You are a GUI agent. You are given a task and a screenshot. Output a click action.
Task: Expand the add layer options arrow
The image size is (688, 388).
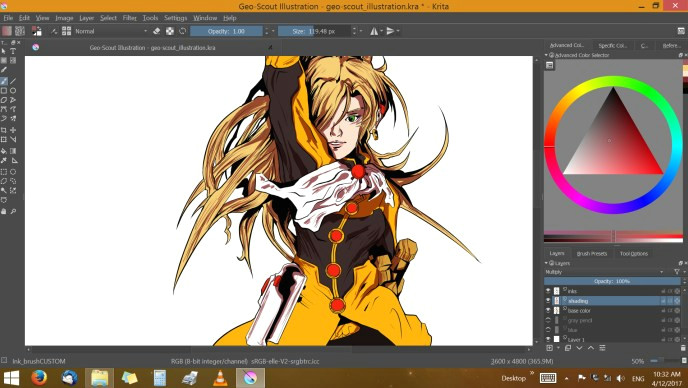pyautogui.click(x=558, y=348)
